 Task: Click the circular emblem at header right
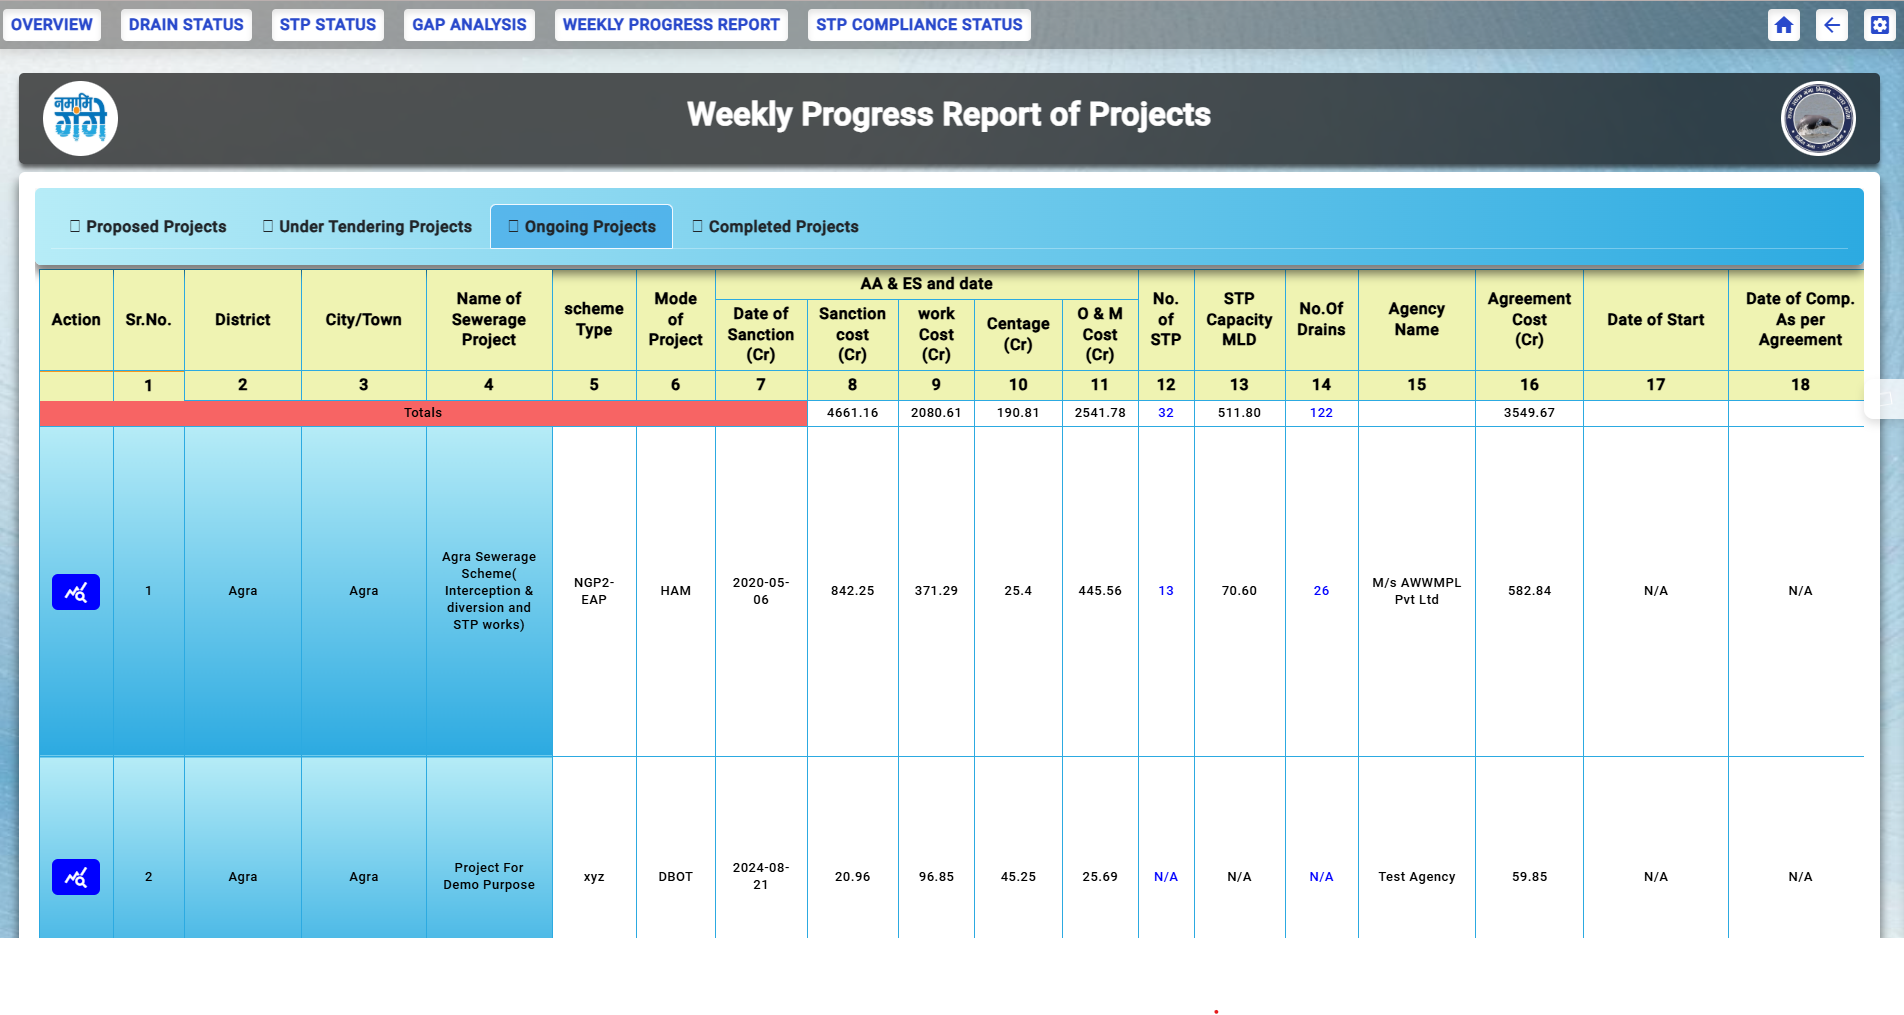1818,118
